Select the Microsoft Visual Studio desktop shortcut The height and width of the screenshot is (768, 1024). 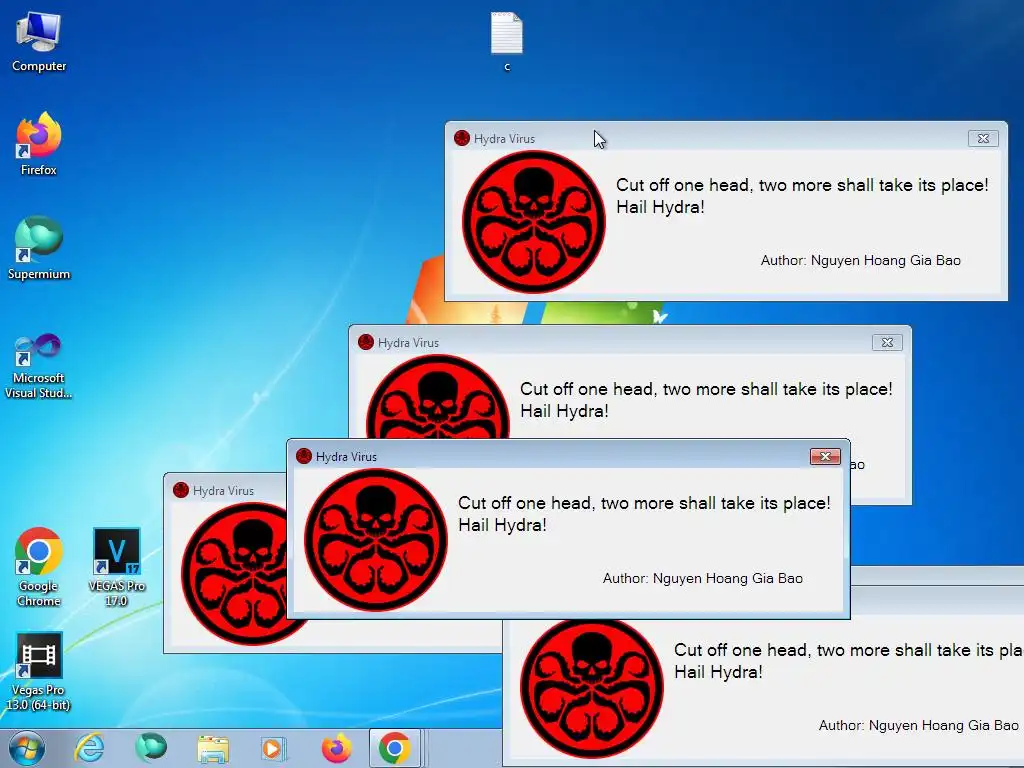coord(39,366)
